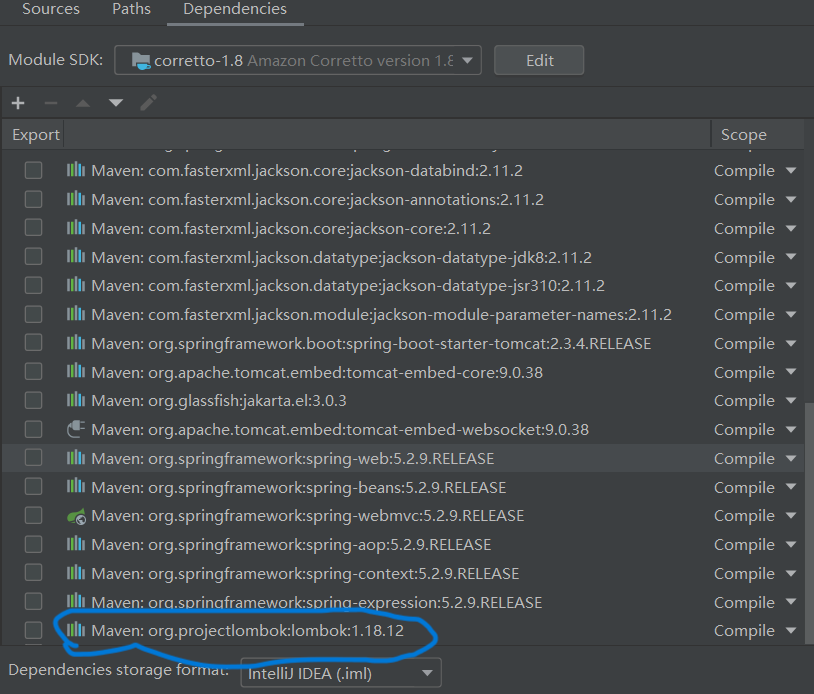This screenshot has height=694, width=814.
Task: Click library icon for lombok:1.18.12
Action: 76,630
